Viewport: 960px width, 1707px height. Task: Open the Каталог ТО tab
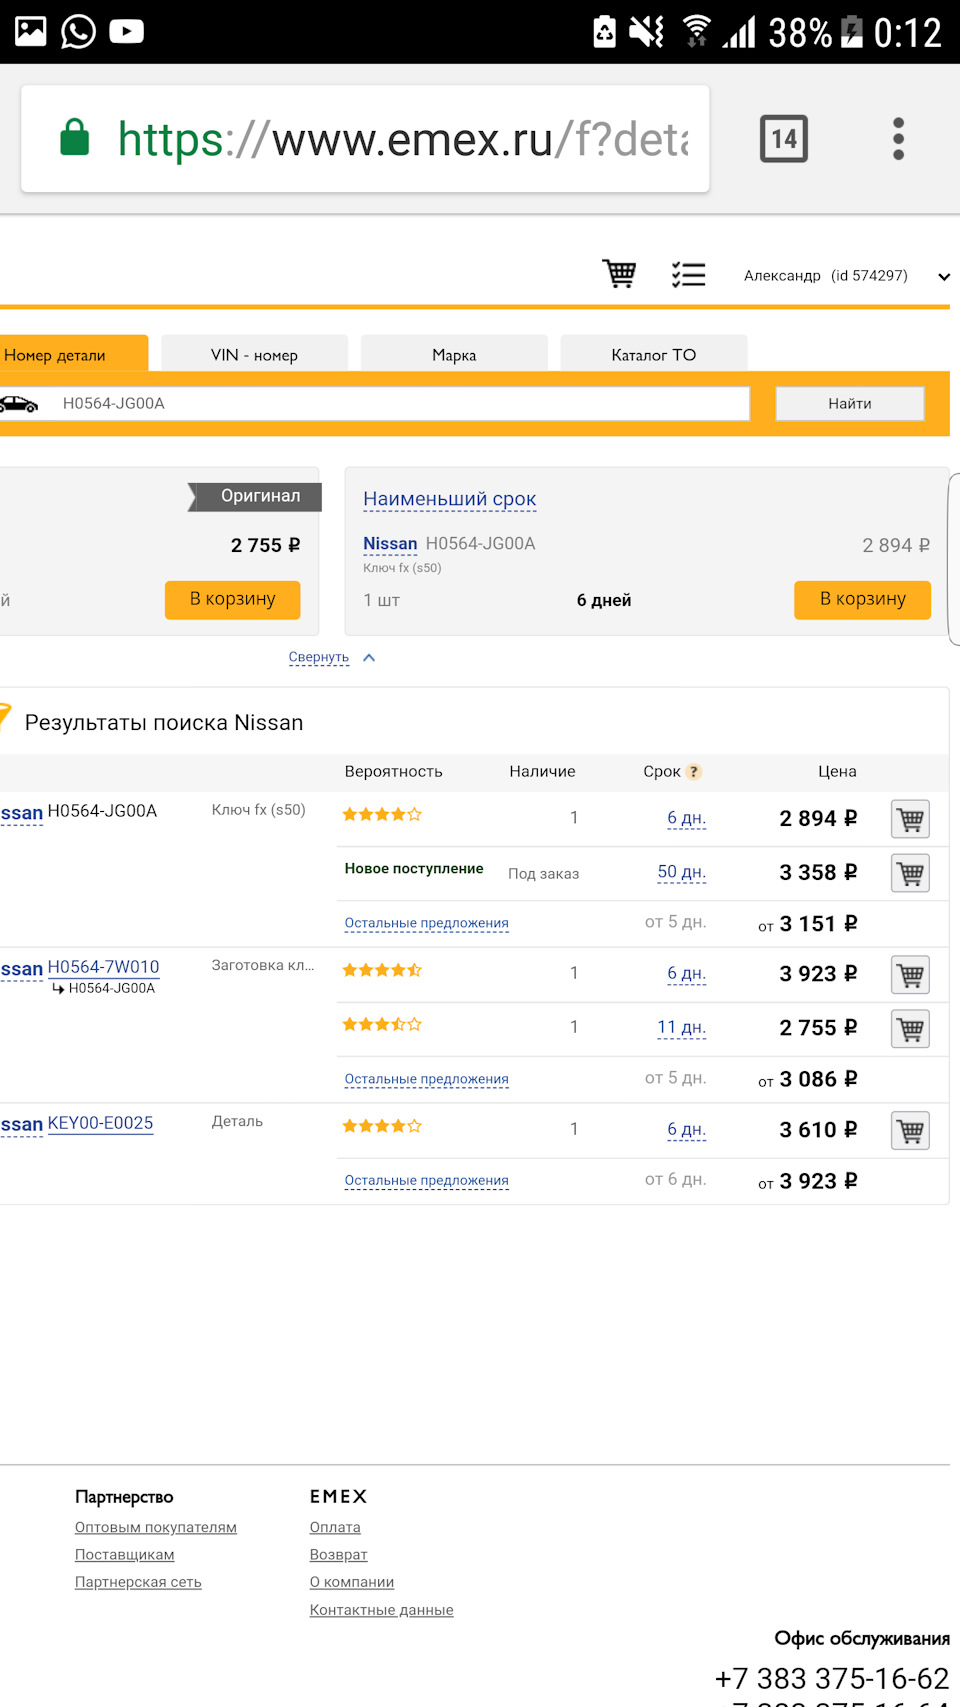pos(654,354)
